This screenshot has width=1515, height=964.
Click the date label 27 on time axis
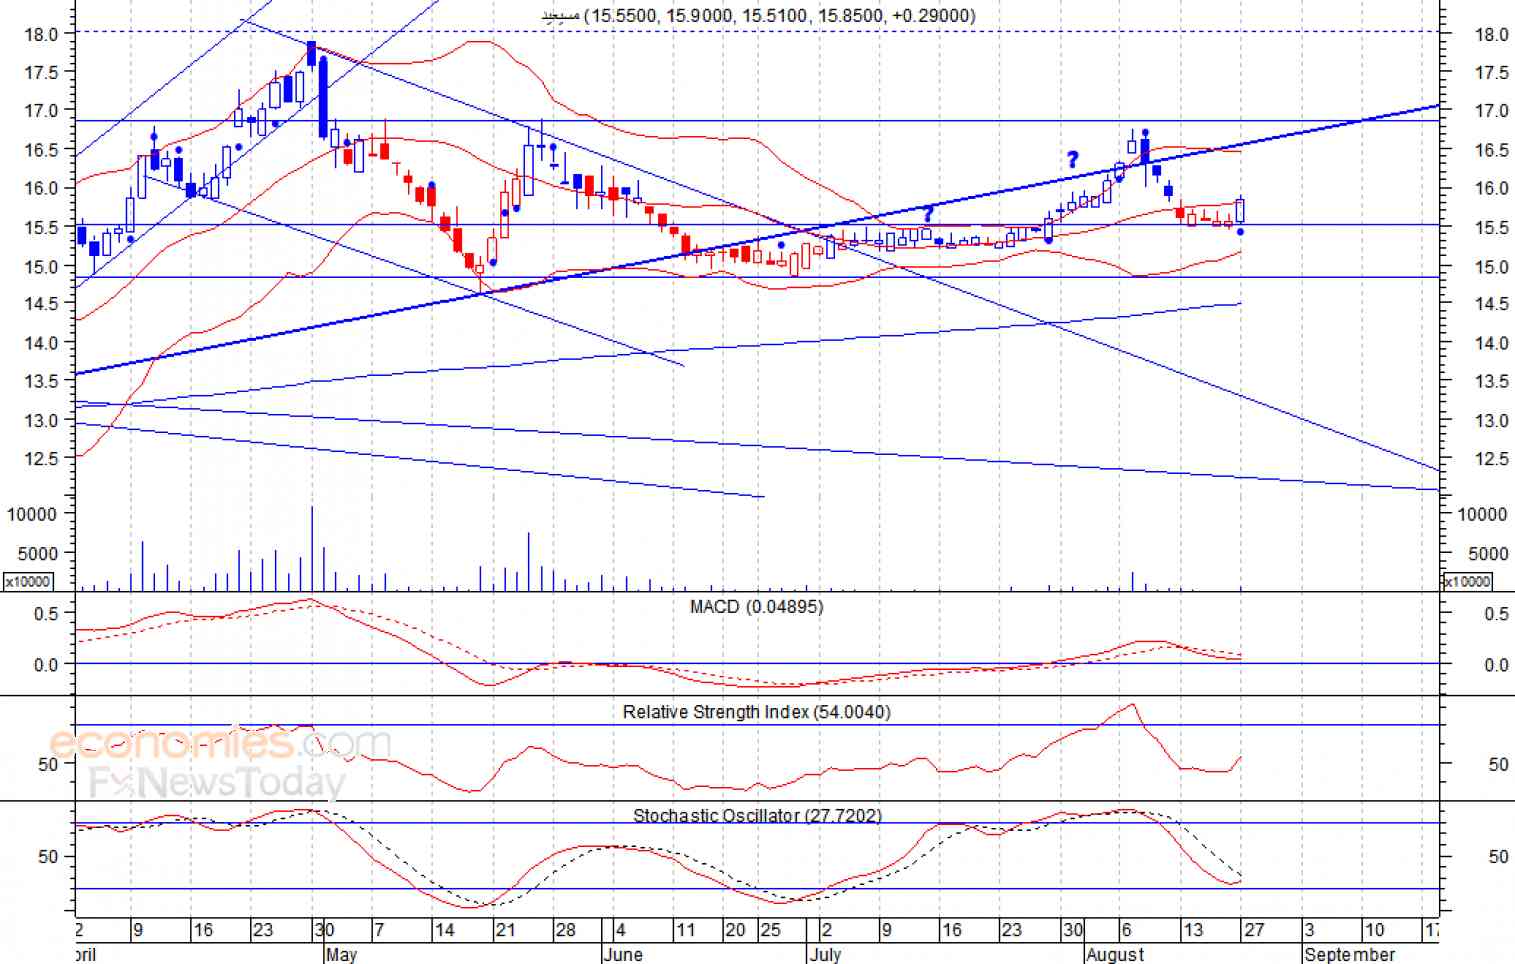tap(1253, 930)
